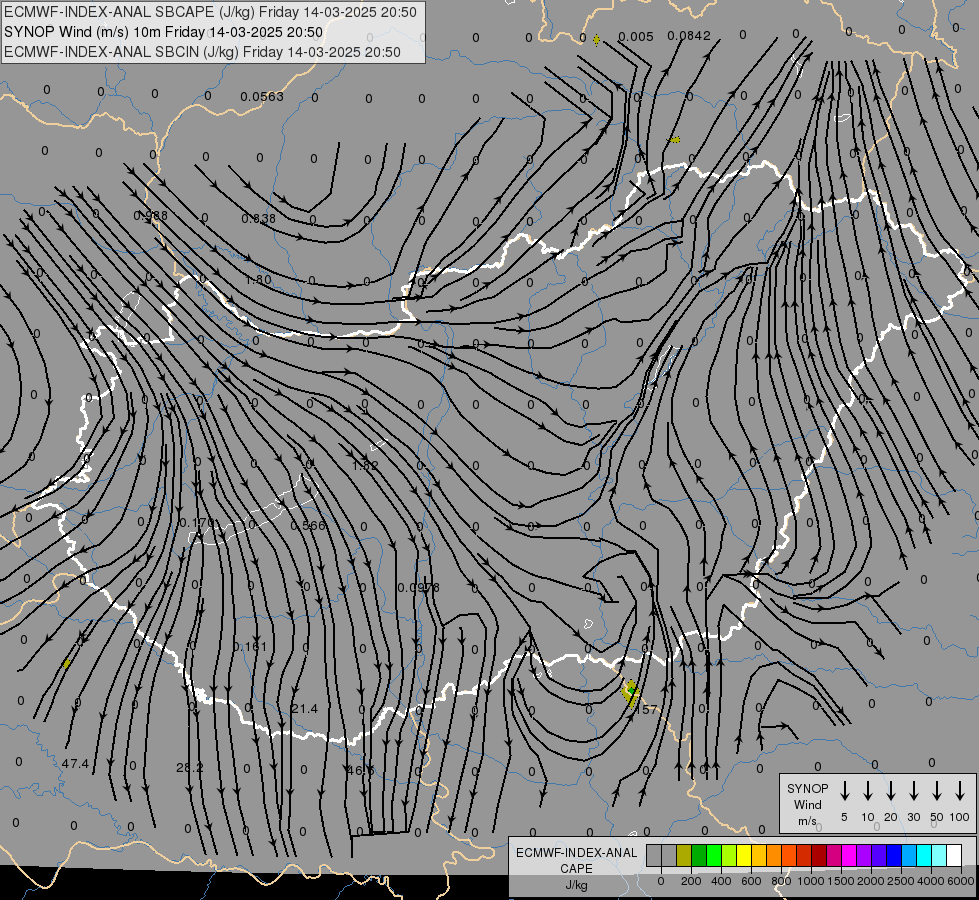Click the 157 value near olive patch
Viewport: 979px width, 900px height.
pyautogui.click(x=646, y=709)
